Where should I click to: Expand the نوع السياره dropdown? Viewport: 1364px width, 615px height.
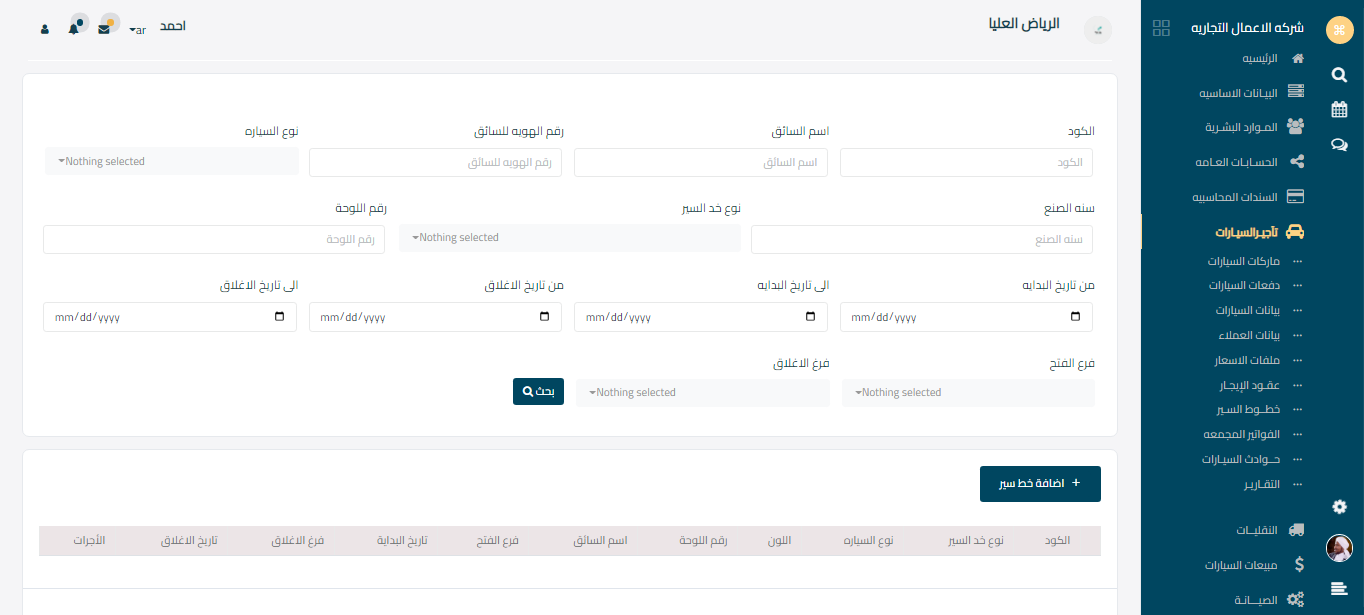click(x=172, y=162)
